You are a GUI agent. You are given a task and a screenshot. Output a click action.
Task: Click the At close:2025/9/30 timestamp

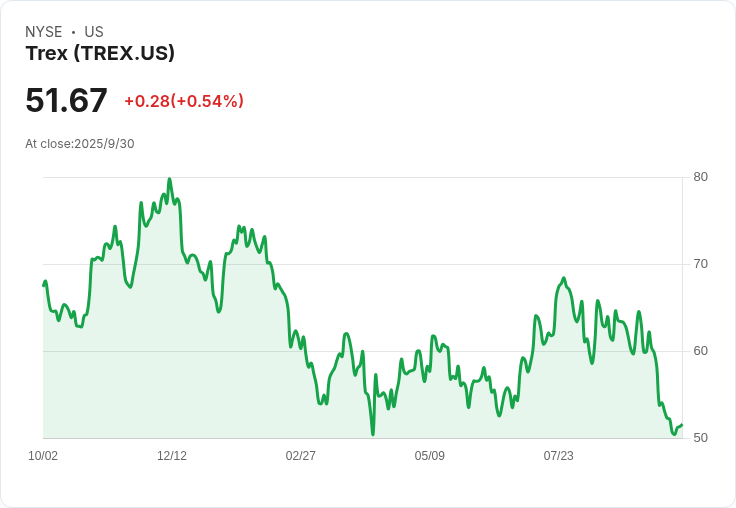80,144
